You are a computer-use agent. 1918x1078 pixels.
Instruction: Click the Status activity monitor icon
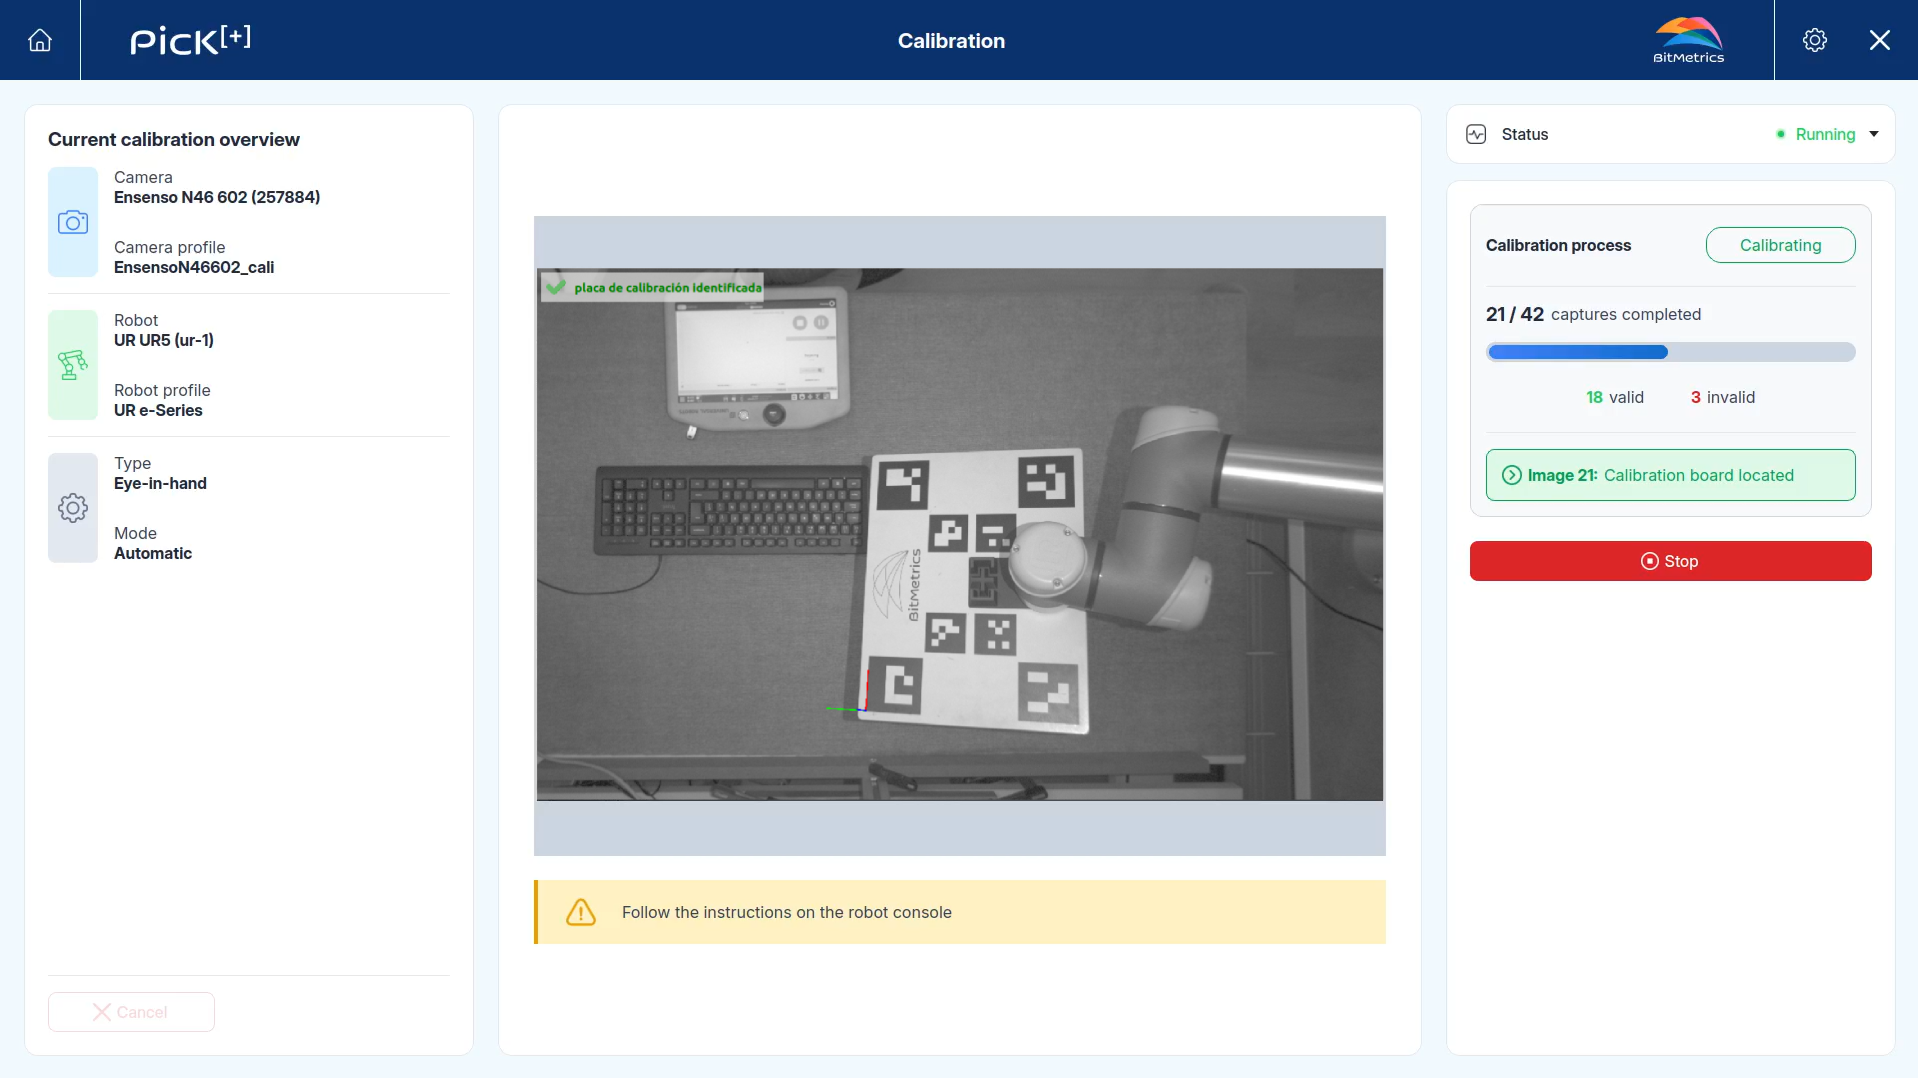pyautogui.click(x=1476, y=134)
